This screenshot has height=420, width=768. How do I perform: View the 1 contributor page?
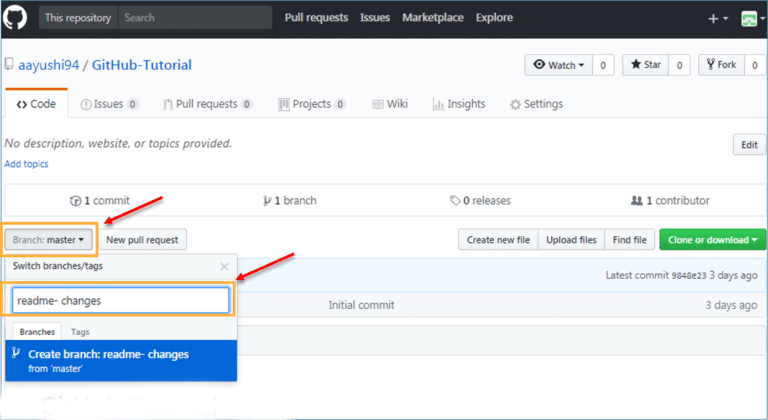point(670,200)
